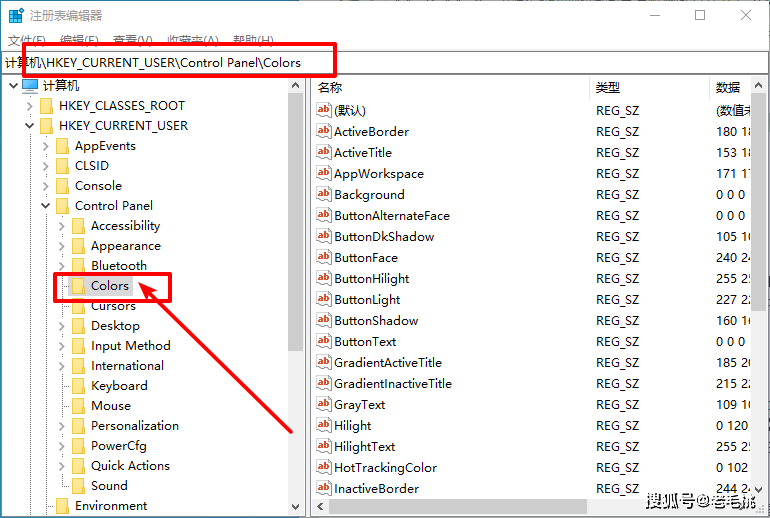Collapse the Control Panel key
Screen dimensions: 770x518
[45, 206]
